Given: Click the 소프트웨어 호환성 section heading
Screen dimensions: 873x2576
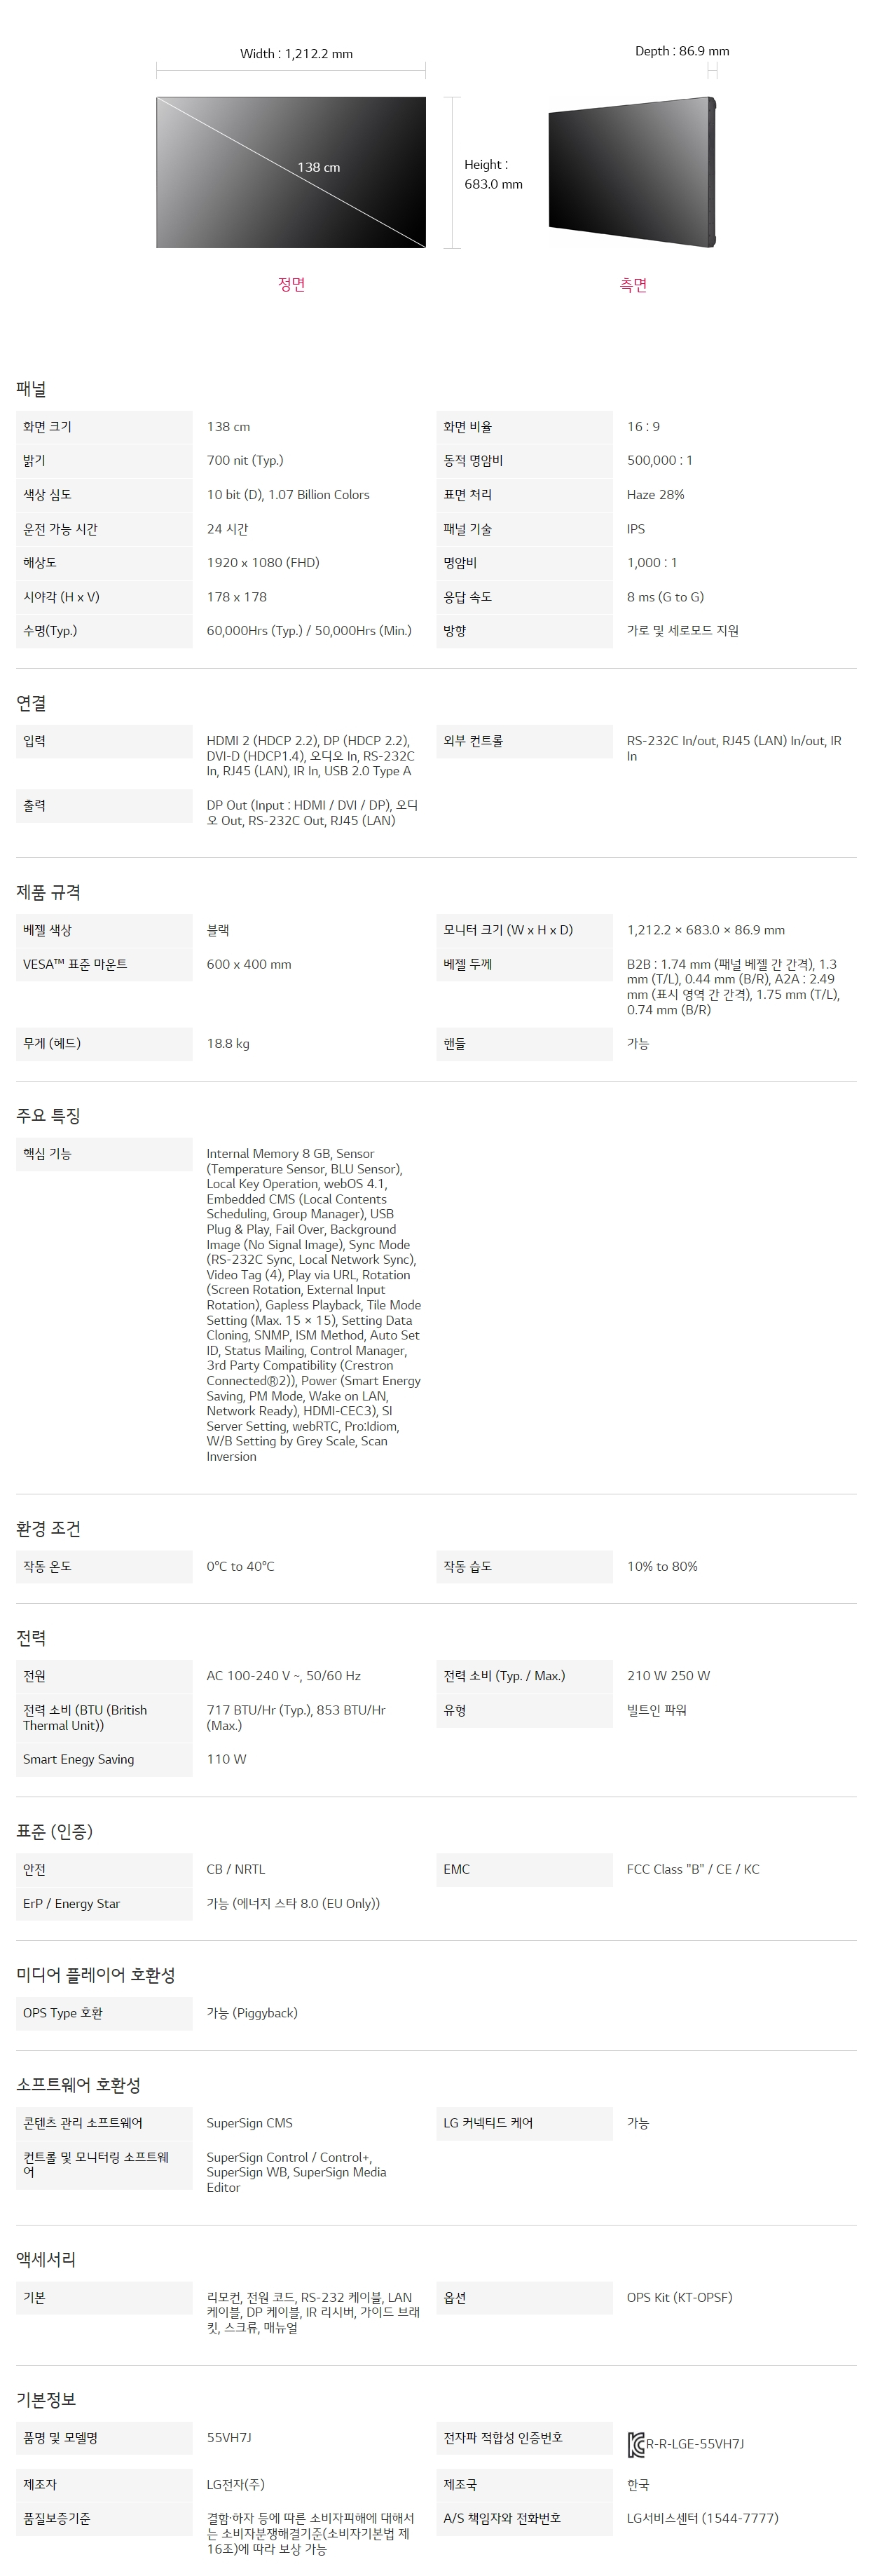Looking at the screenshot, I should click(x=78, y=2085).
